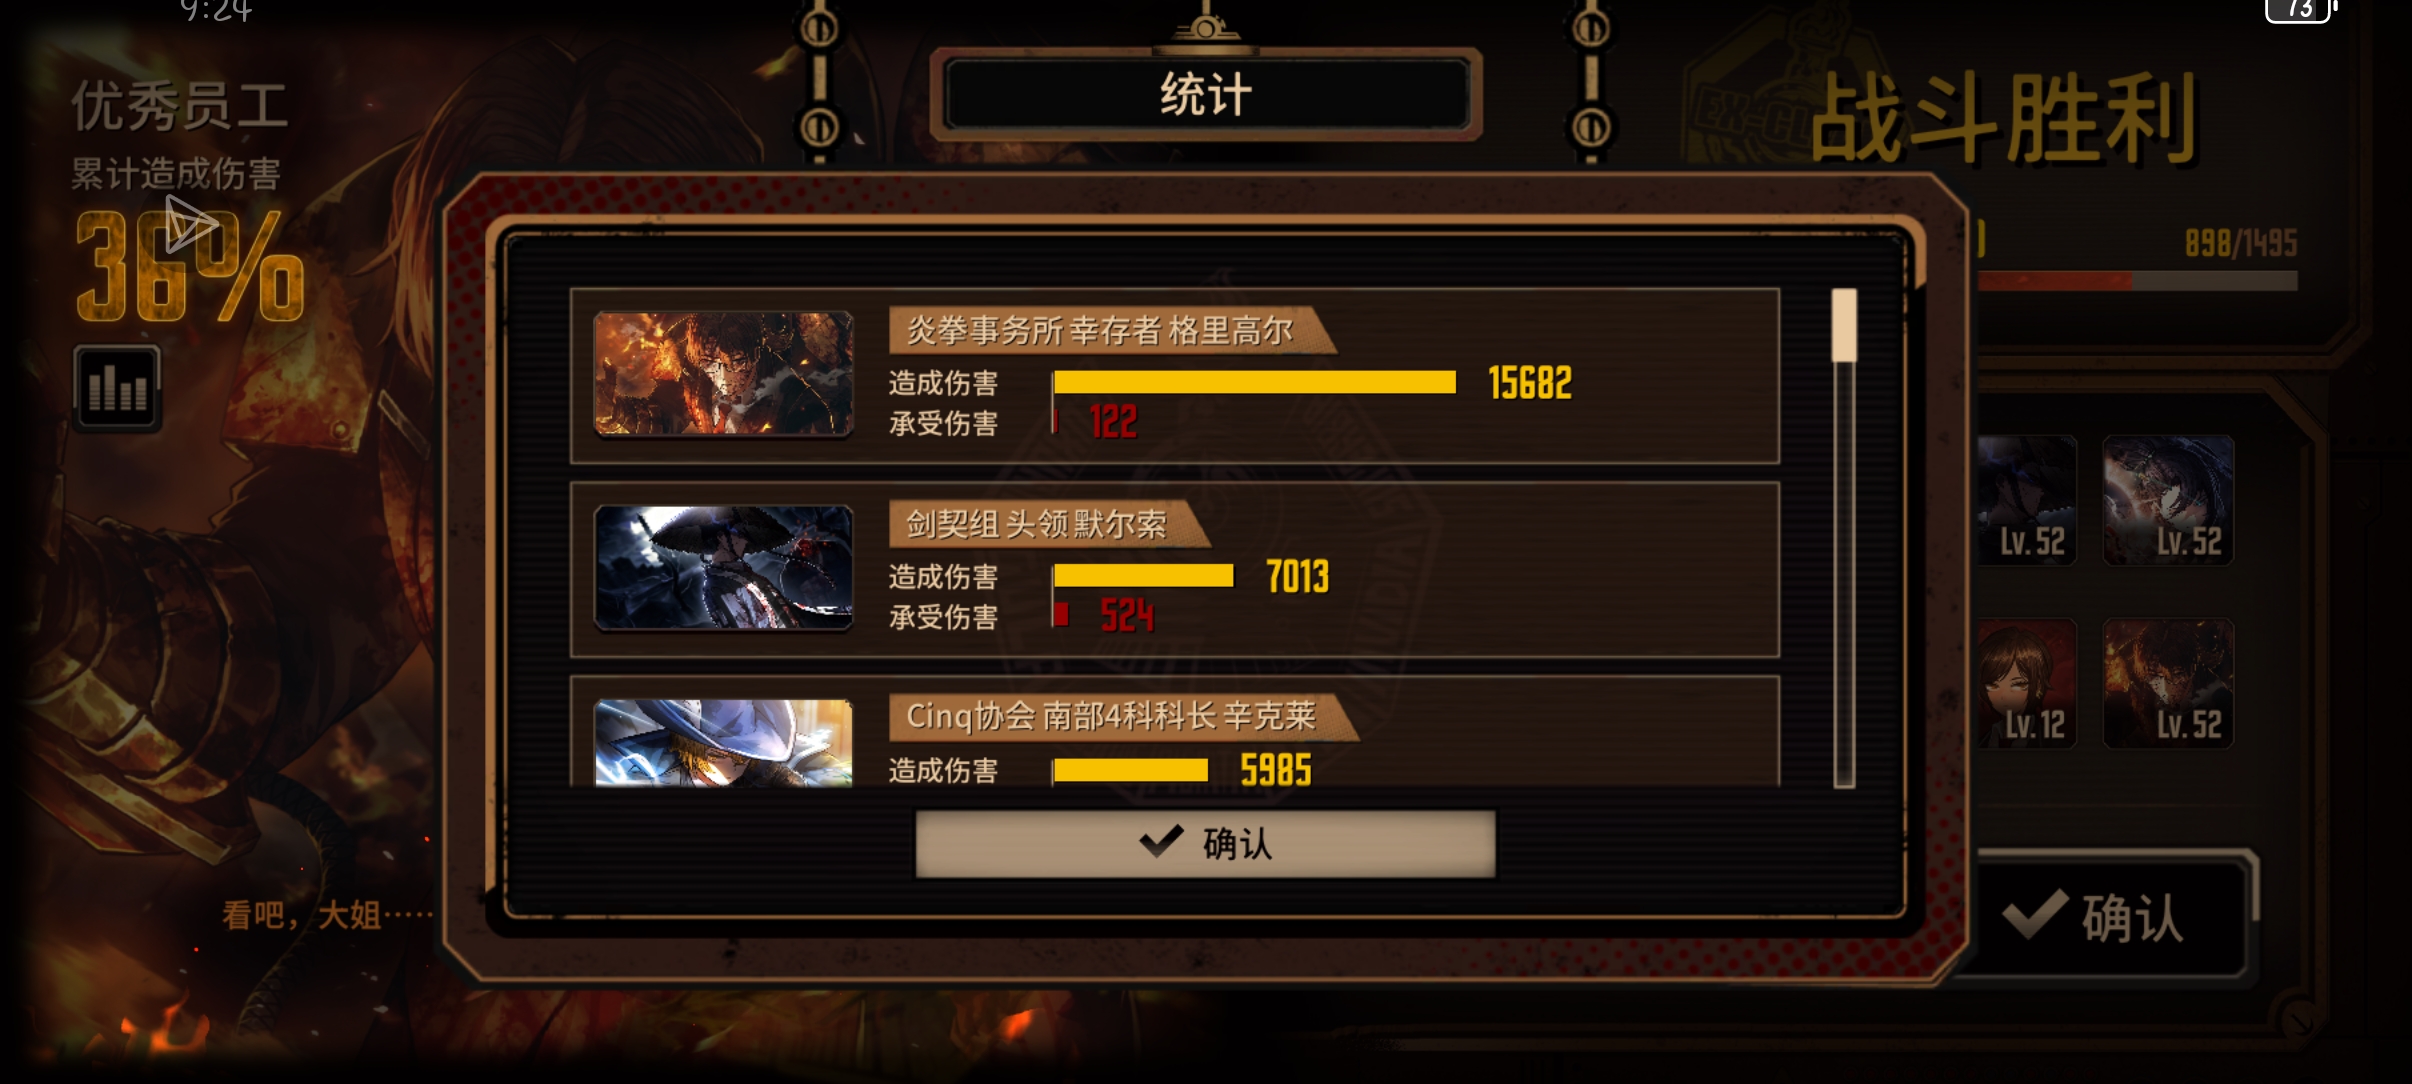Click the 优秀员工 heading

pos(180,107)
